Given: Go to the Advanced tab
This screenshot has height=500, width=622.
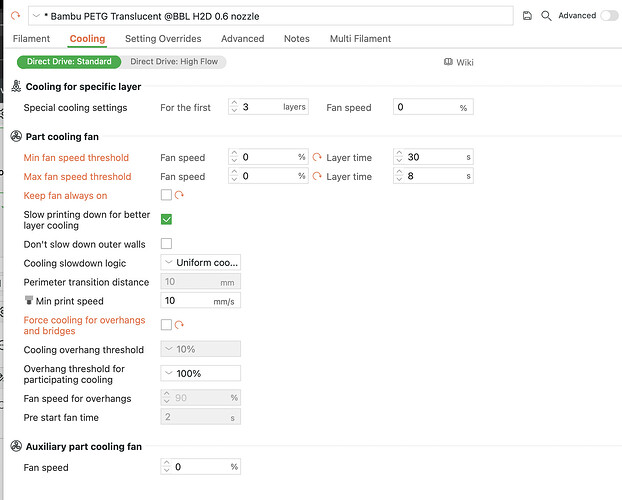Looking at the screenshot, I should point(243,38).
